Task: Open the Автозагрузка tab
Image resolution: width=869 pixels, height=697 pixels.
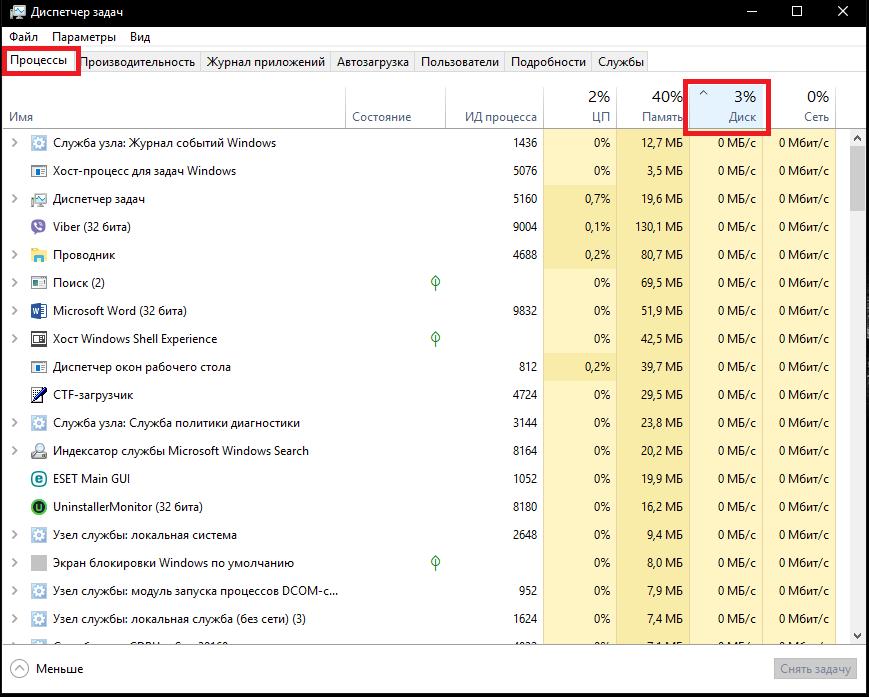Action: pos(372,62)
